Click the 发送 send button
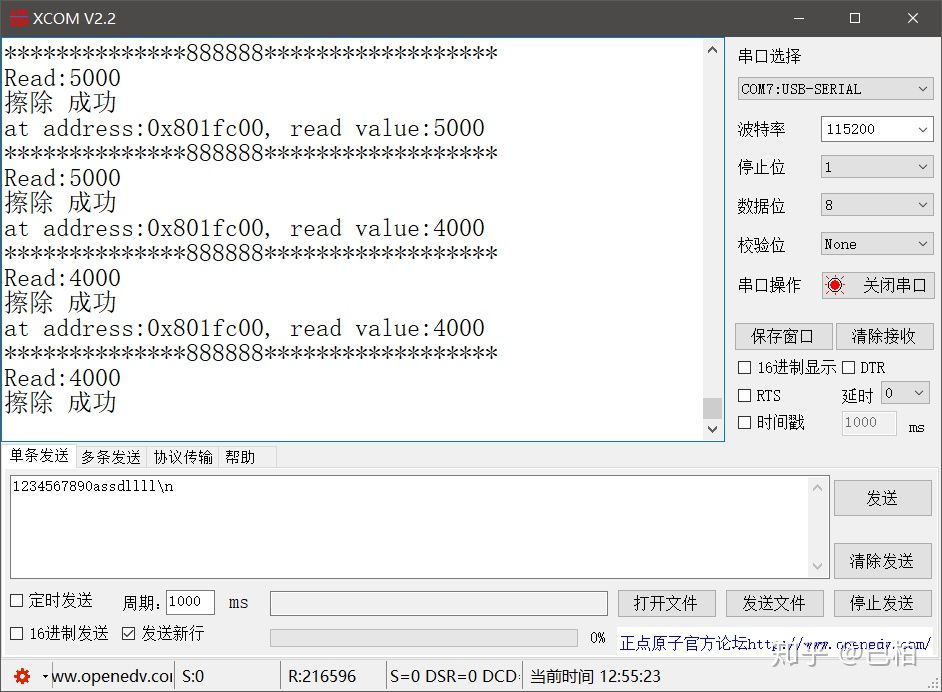The image size is (942, 692). [883, 498]
